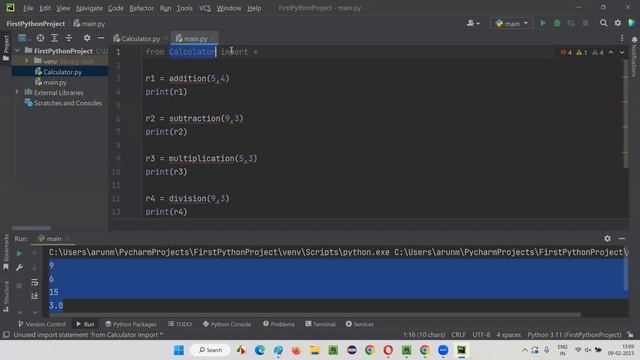The height and width of the screenshot is (360, 640).
Task: Open the Refactor menu
Action: 141,8
